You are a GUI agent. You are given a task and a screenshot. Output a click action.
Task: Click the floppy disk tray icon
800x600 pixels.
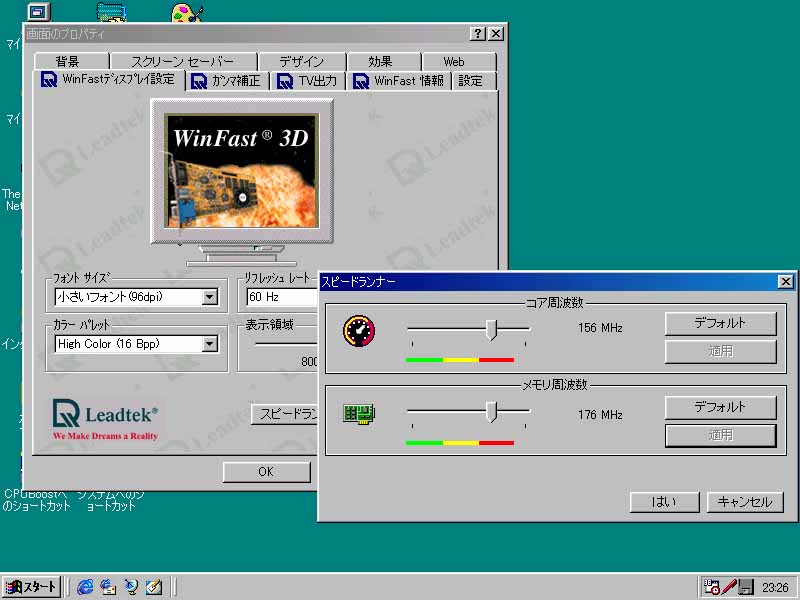tap(746, 587)
